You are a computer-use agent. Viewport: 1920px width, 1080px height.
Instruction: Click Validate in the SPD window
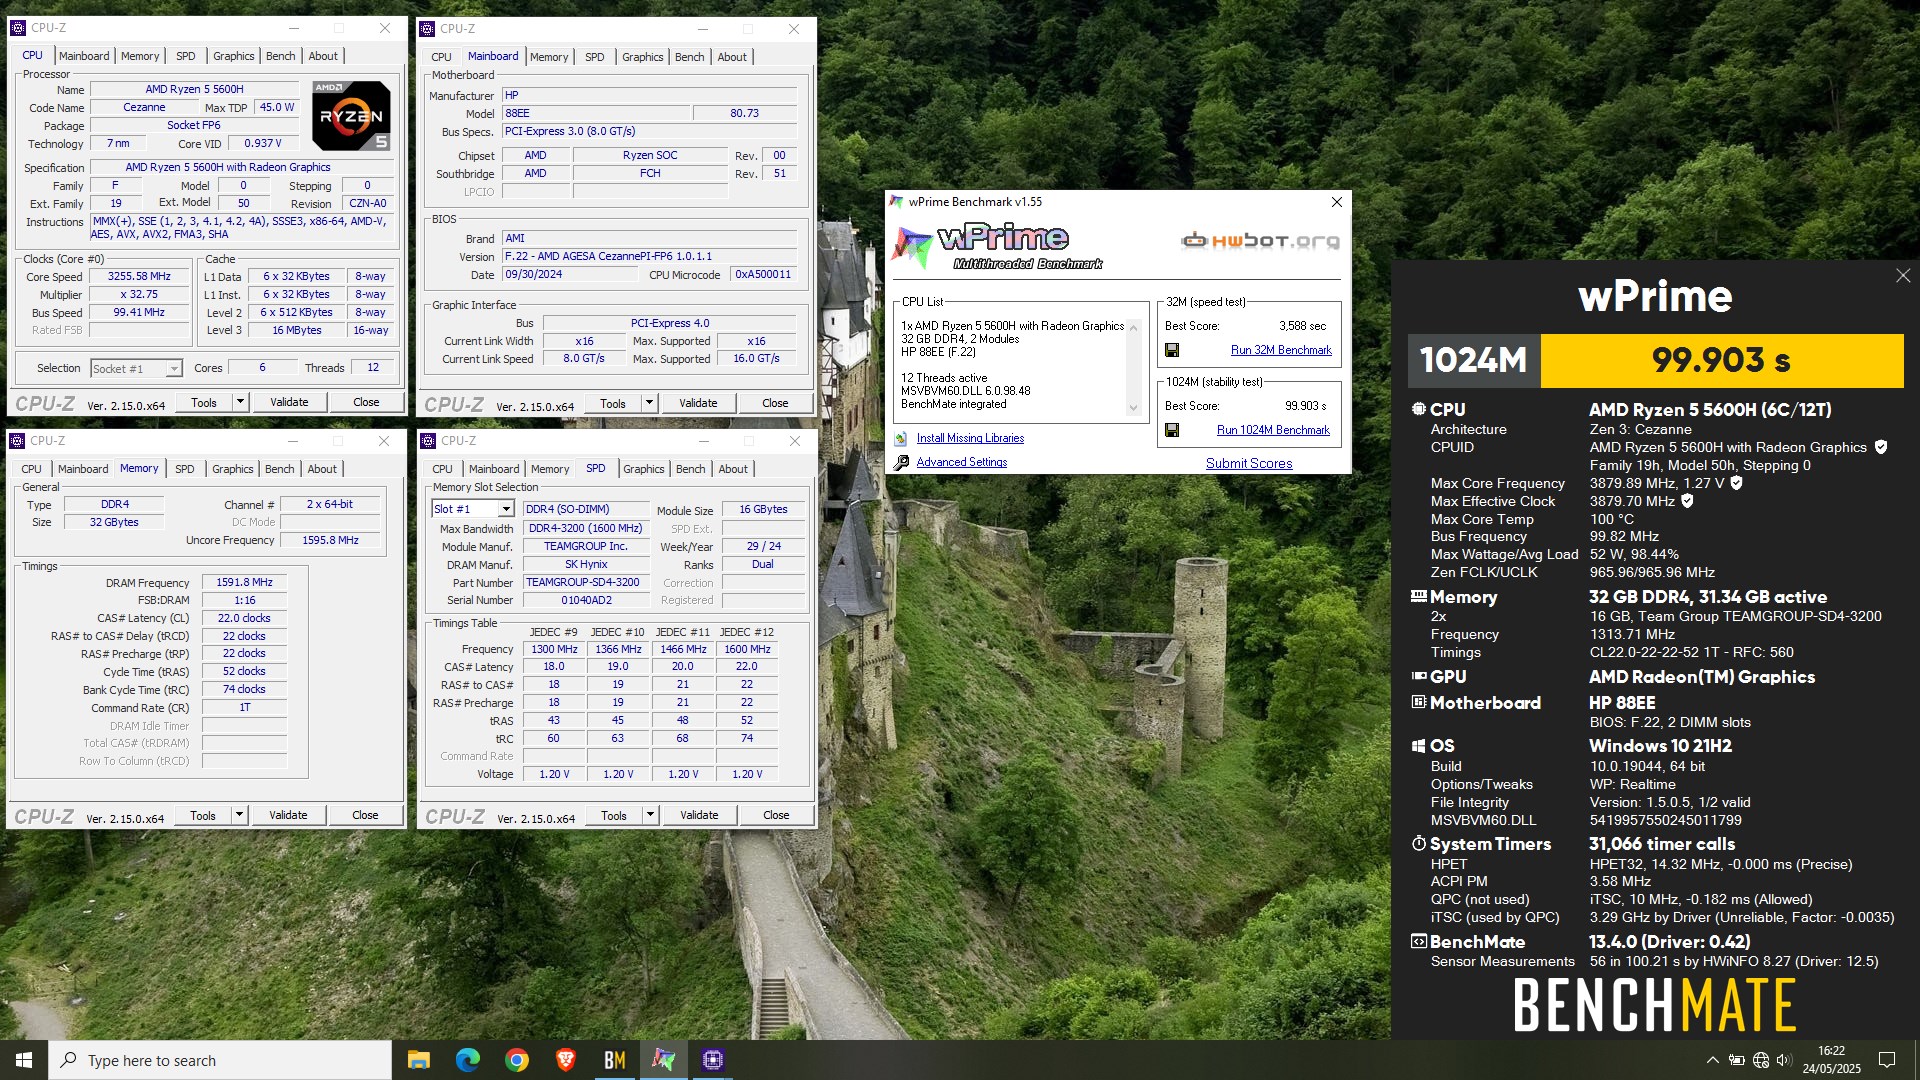(x=699, y=816)
